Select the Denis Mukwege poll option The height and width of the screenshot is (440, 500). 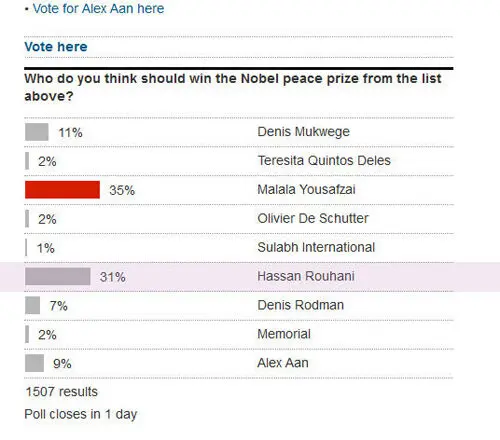pyautogui.click(x=239, y=132)
